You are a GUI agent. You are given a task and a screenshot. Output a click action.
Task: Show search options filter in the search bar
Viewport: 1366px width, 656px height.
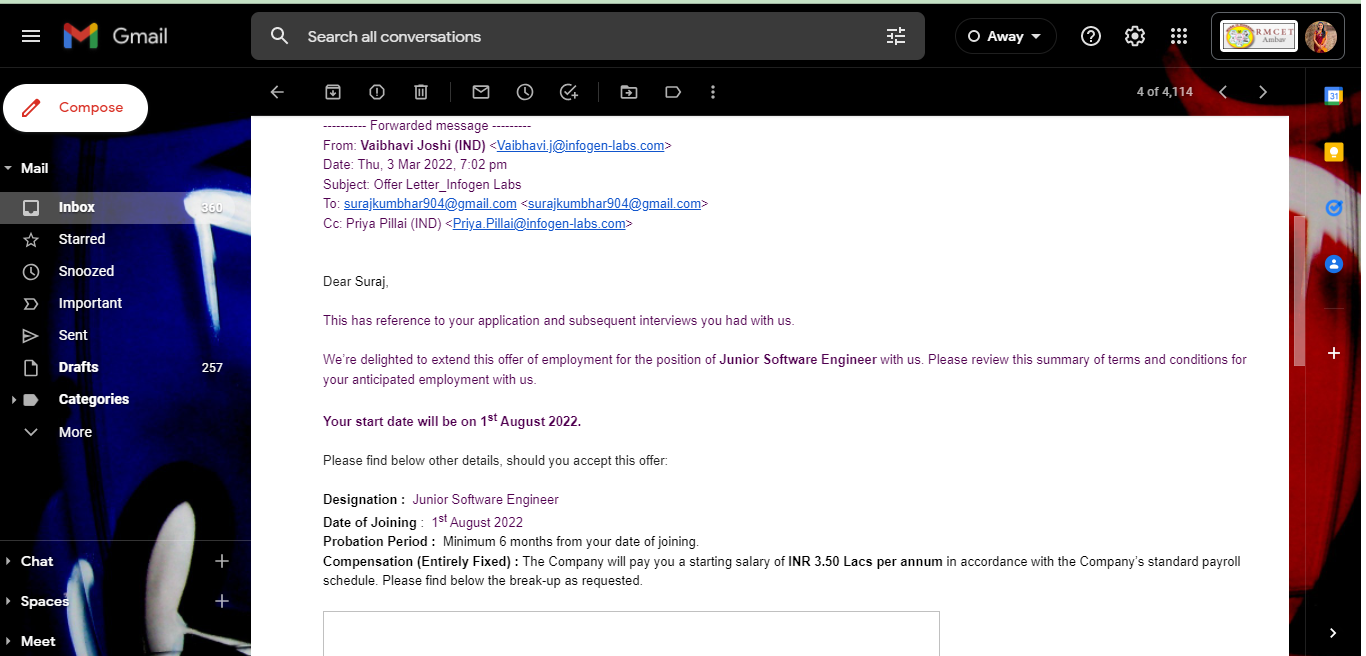click(x=896, y=36)
